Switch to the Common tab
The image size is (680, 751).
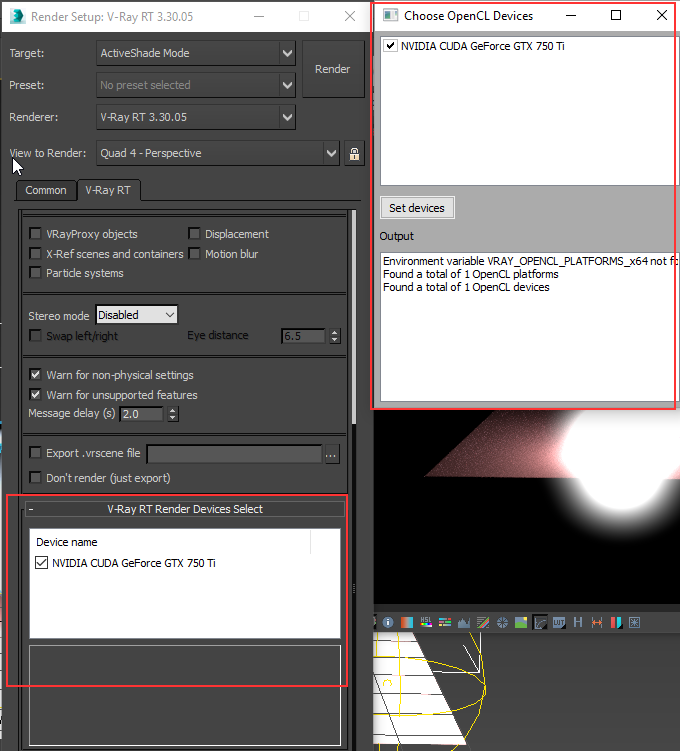coord(46,190)
